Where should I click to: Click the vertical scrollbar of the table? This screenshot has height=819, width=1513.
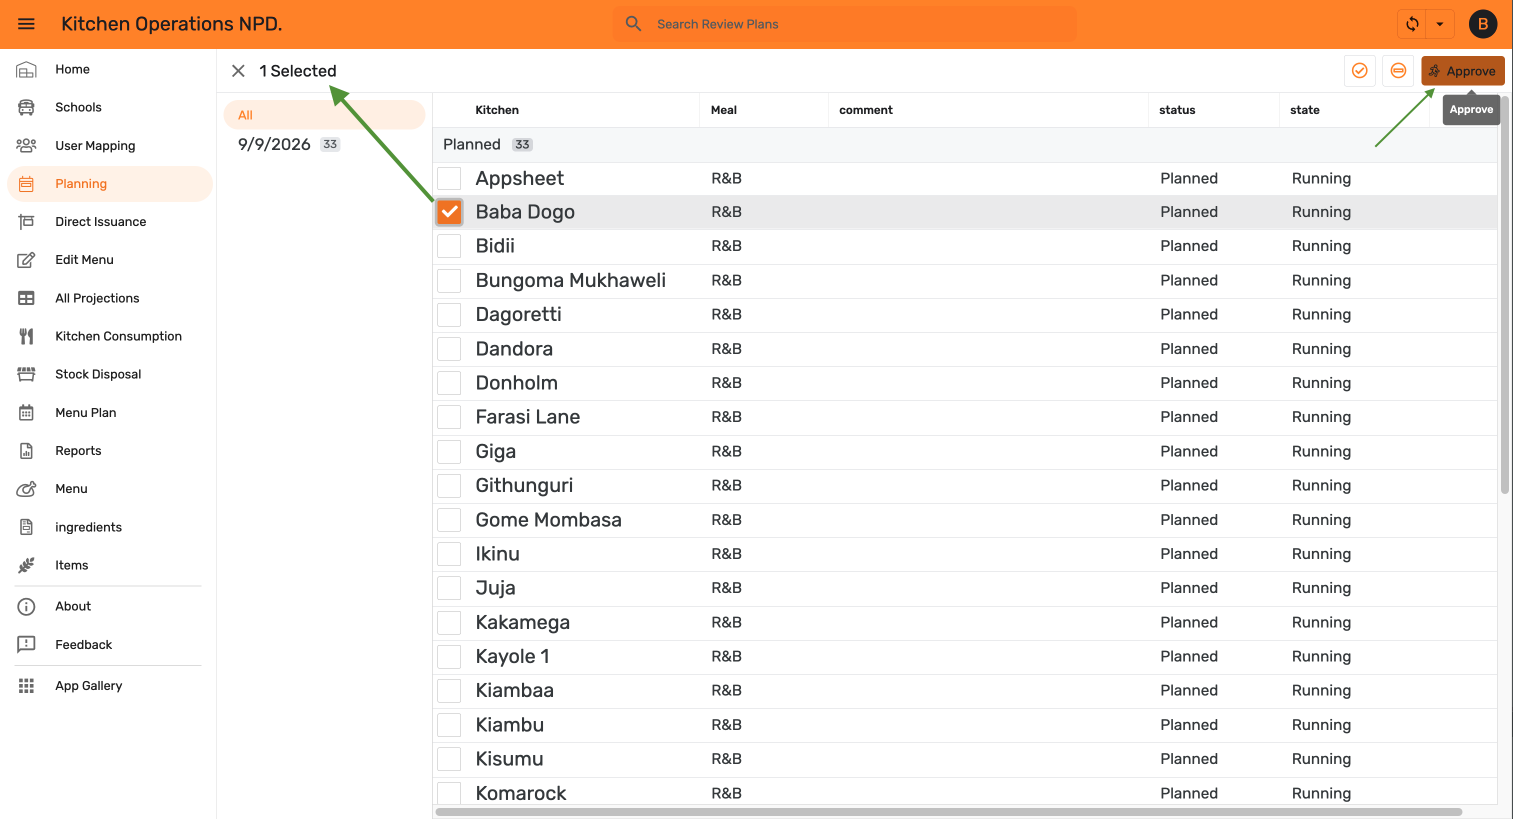pos(1504,295)
